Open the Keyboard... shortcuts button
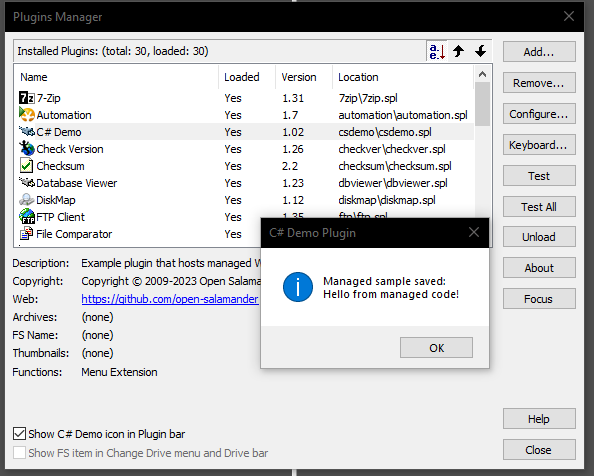 539,145
